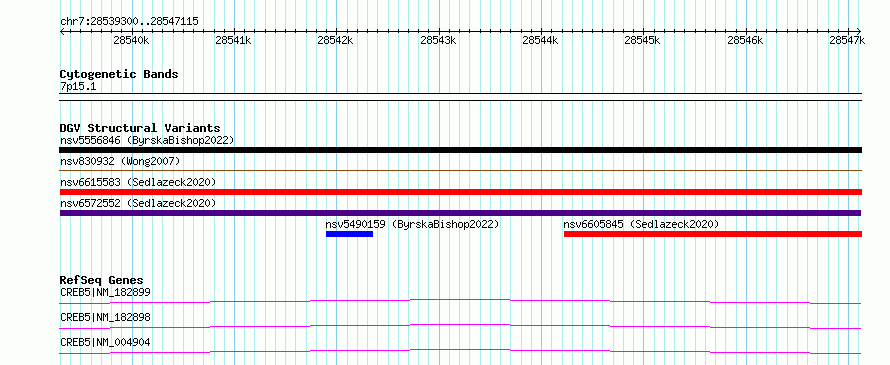Viewport: 890px width, 365px height.
Task: Click the 28545k ruler tick label
Action: [643, 40]
